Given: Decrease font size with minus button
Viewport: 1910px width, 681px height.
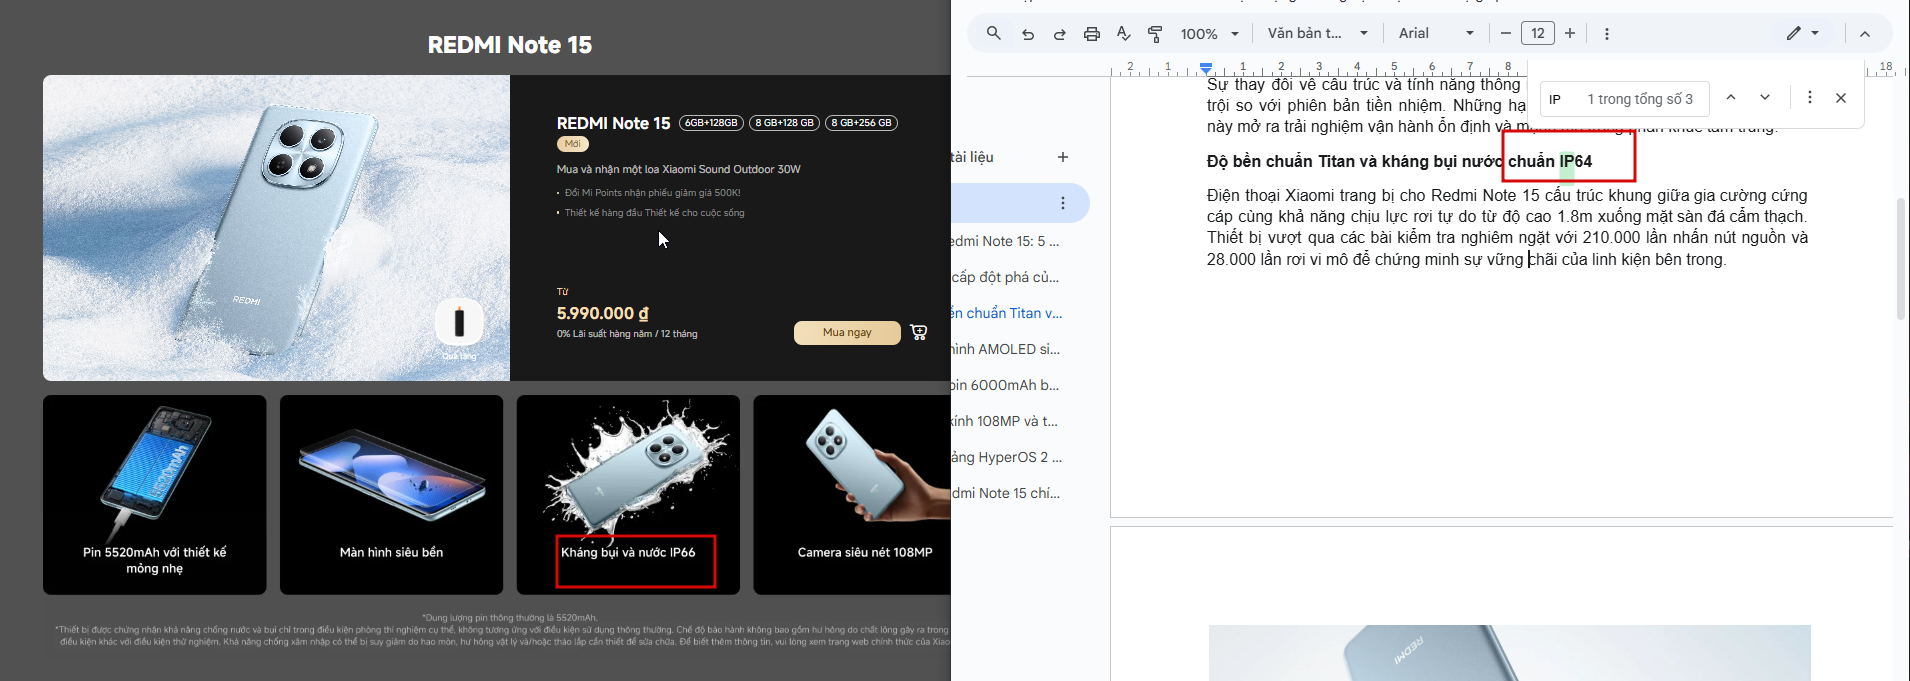Looking at the screenshot, I should point(1505,34).
